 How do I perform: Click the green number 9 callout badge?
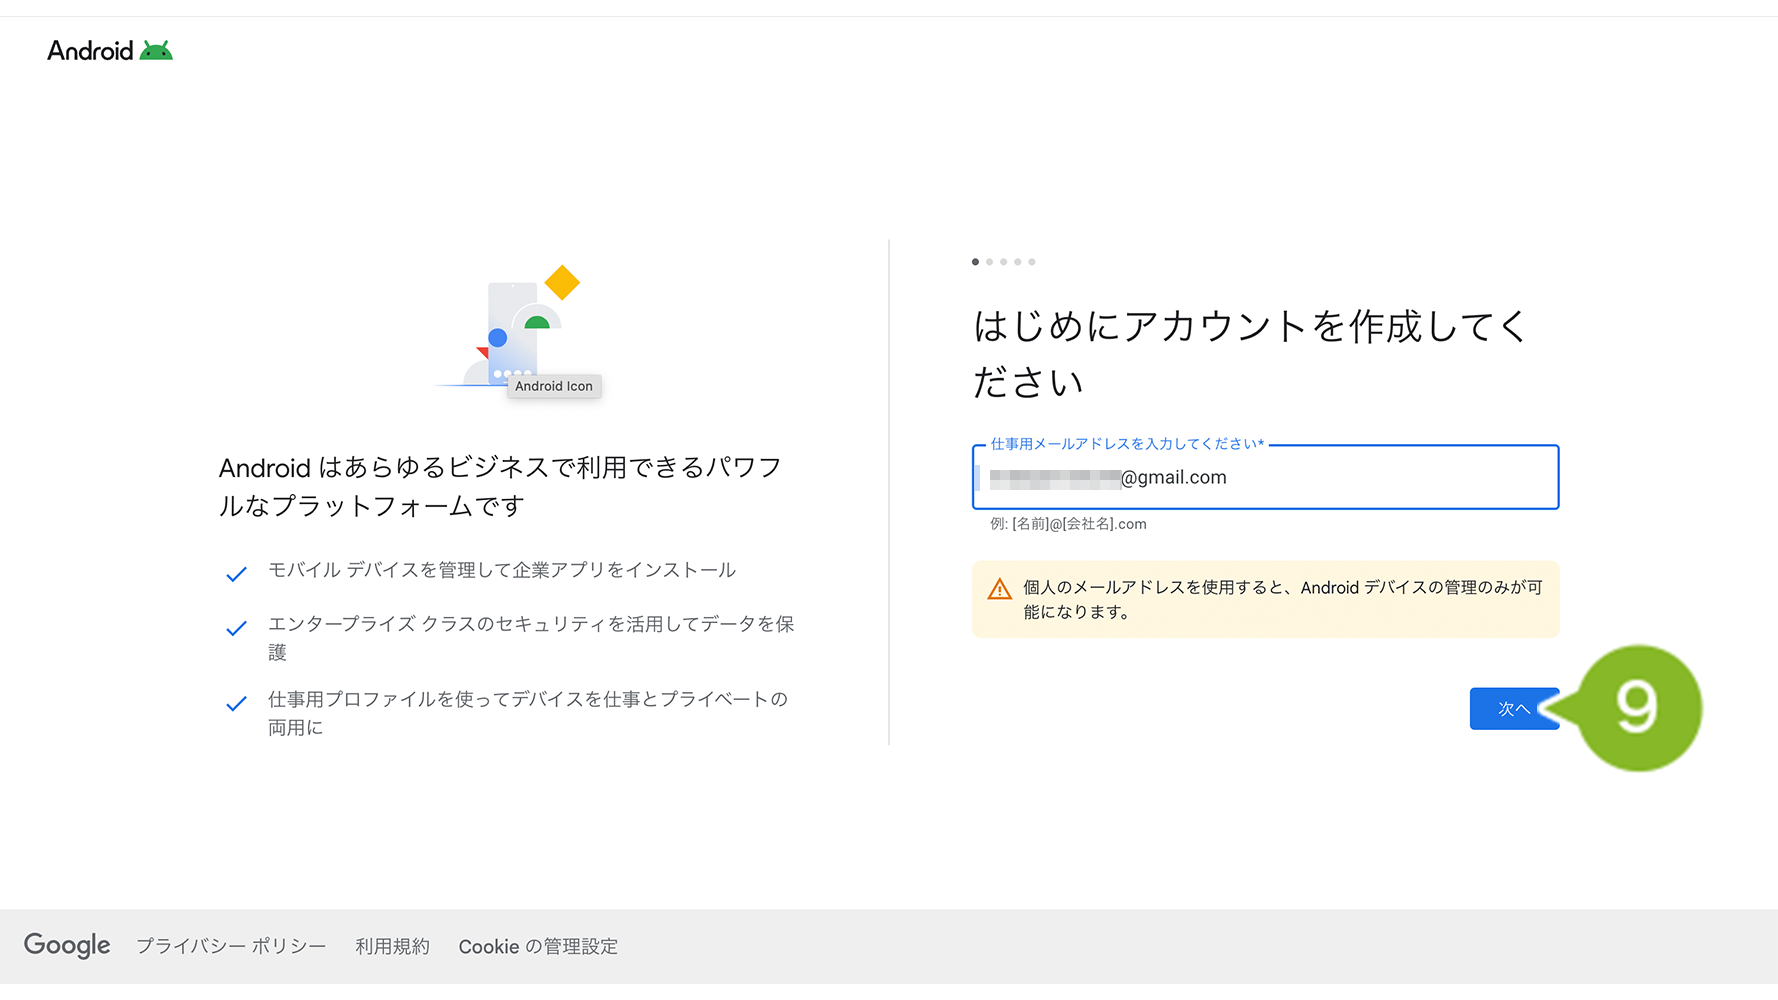[x=1637, y=708]
